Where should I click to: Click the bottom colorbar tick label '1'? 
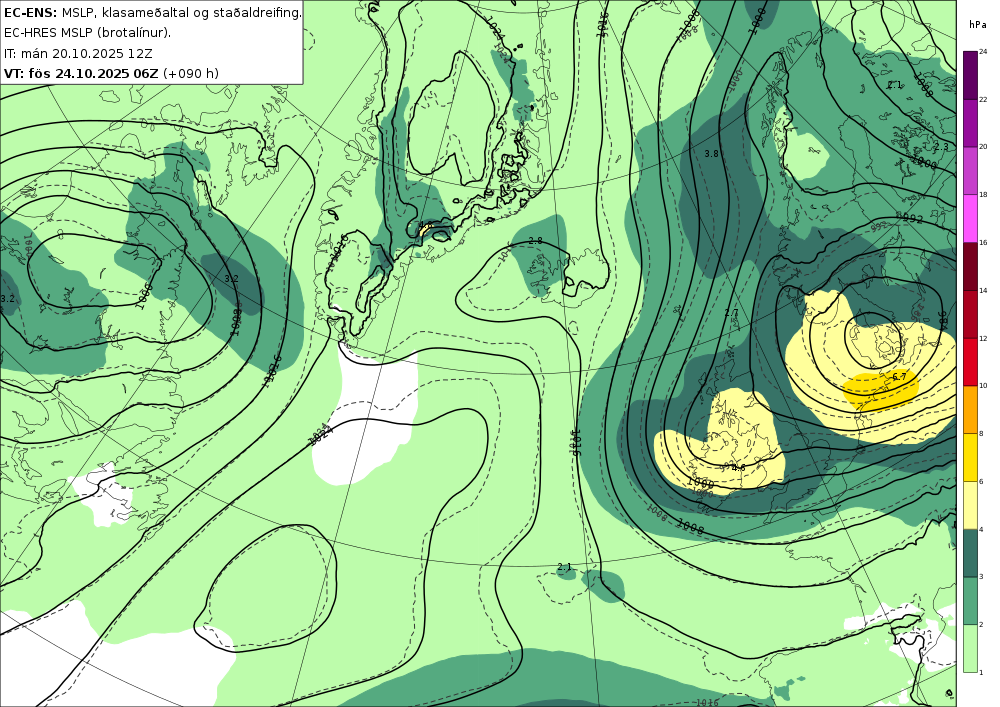coord(981,672)
